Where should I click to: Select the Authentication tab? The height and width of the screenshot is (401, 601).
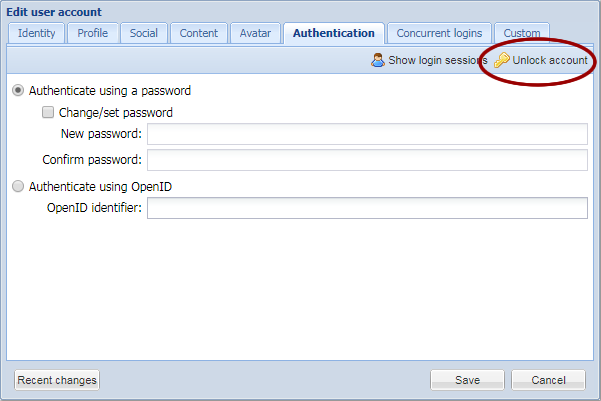click(x=334, y=33)
